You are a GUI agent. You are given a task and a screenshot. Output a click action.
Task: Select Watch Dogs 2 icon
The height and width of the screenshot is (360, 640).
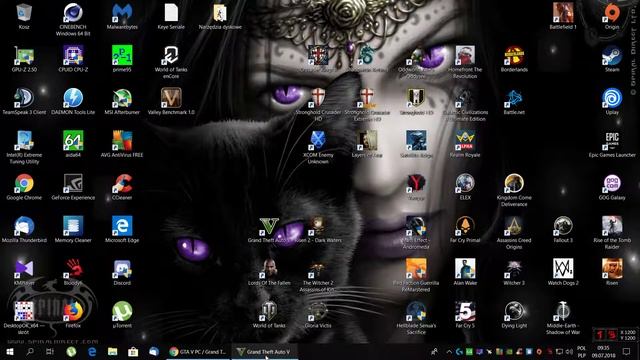tap(563, 272)
